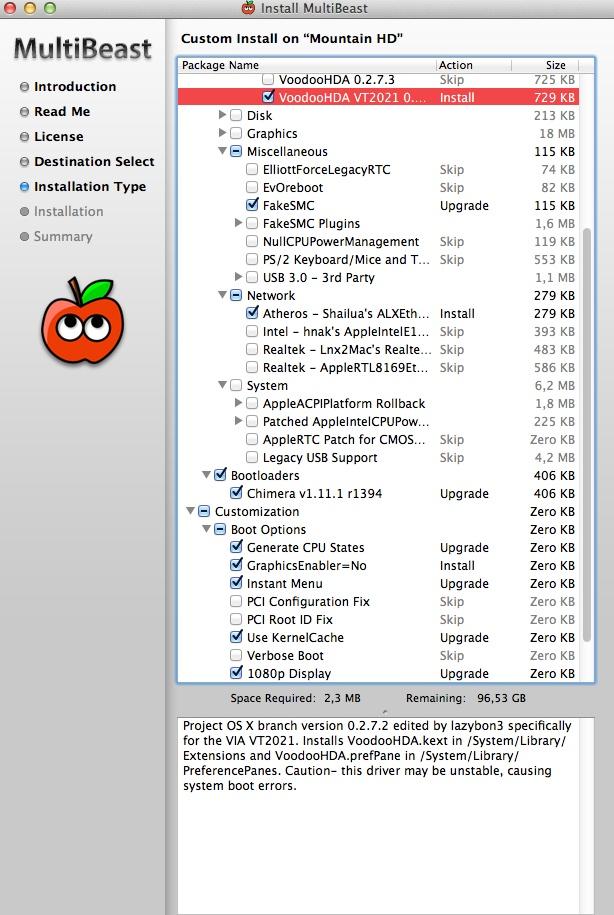
Task: Expand FakeSMC Plugins disclosure triangle
Action: 238,223
